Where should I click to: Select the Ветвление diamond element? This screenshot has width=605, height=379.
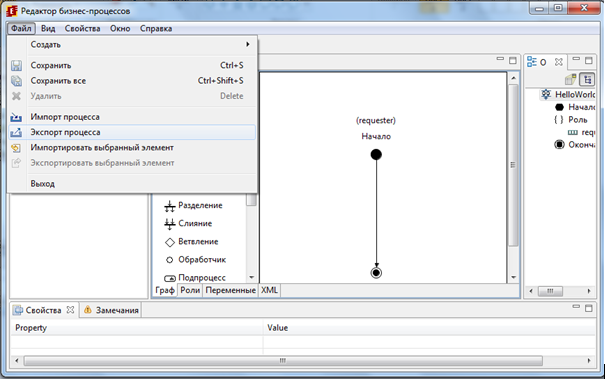pos(191,242)
